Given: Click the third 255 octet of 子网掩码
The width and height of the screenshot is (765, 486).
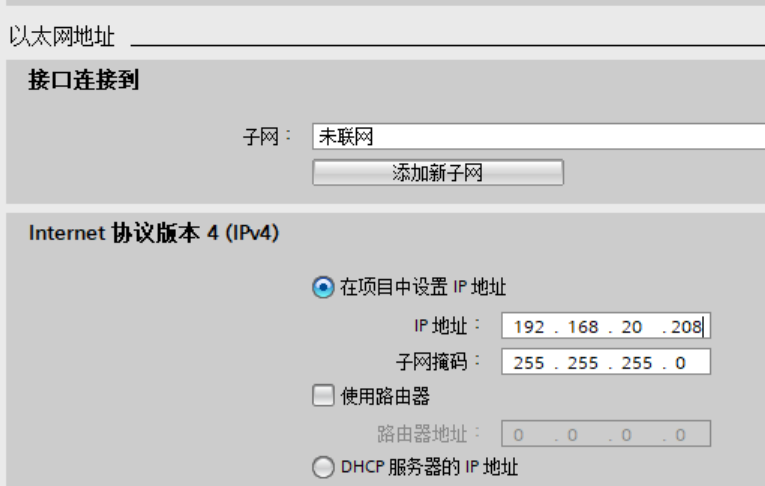Looking at the screenshot, I should click(636, 363).
